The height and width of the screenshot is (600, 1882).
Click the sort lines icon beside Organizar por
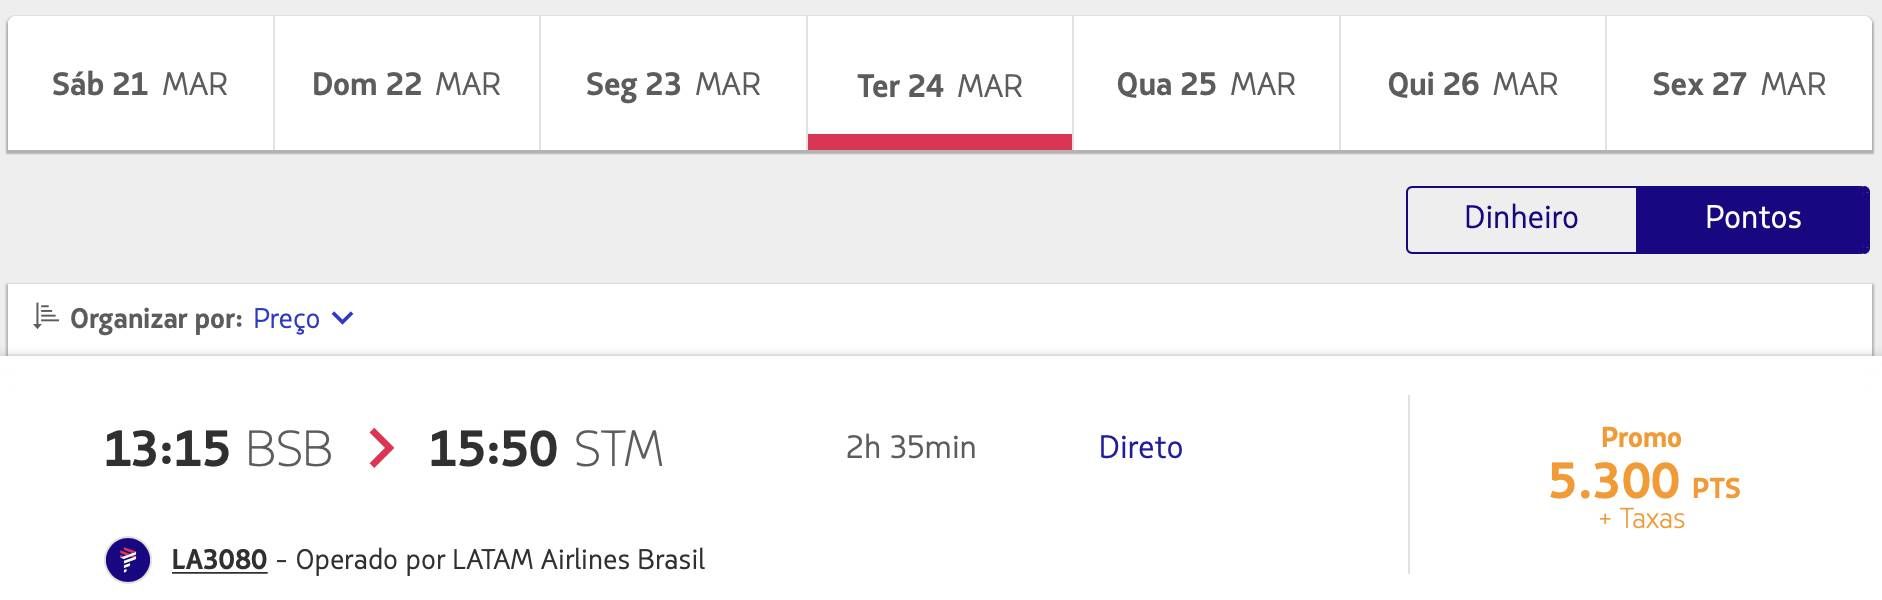pos(46,317)
